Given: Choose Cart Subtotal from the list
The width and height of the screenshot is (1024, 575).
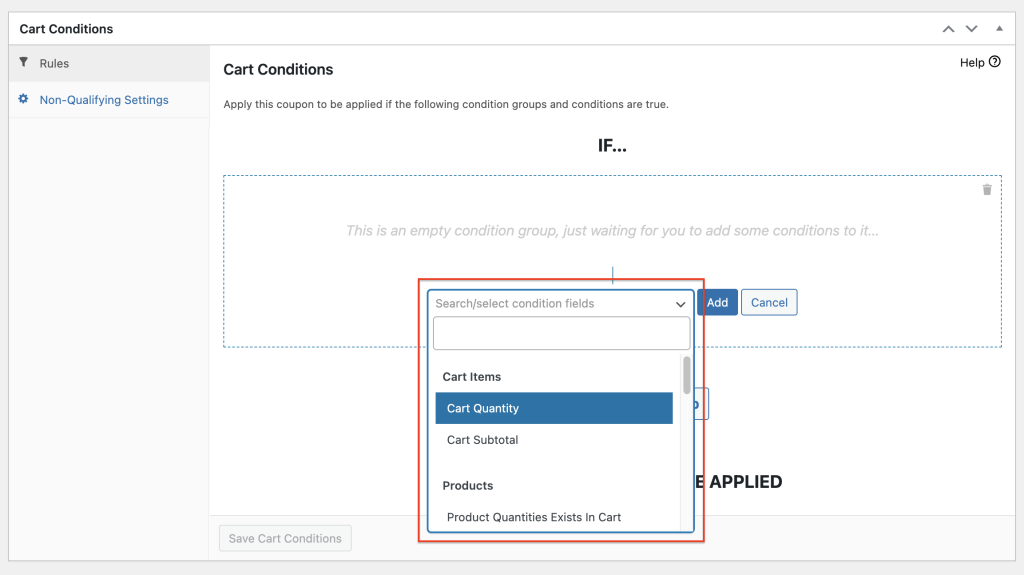Looking at the screenshot, I should coord(483,440).
